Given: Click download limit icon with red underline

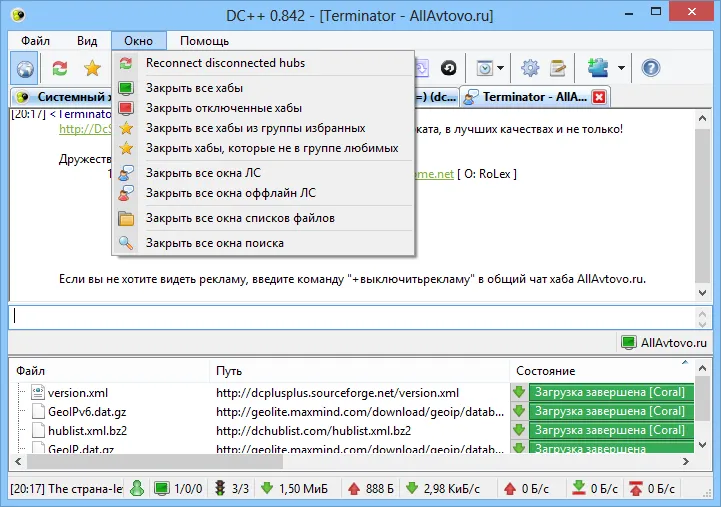Looking at the screenshot, I should 578,488.
